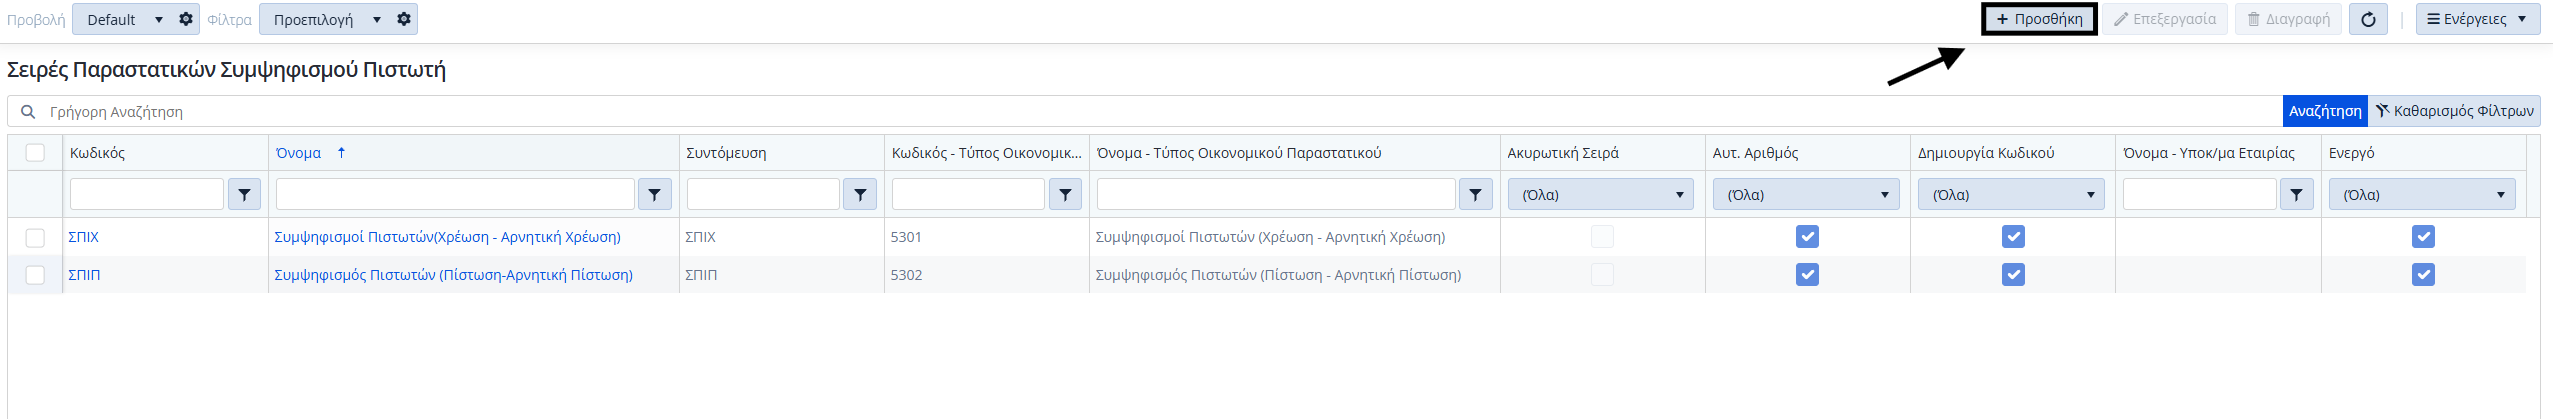Toggle Ακυρωτική Σειρά checkbox in ΣΠΙΠ row
The width and height of the screenshot is (2553, 419).
(x=1602, y=274)
